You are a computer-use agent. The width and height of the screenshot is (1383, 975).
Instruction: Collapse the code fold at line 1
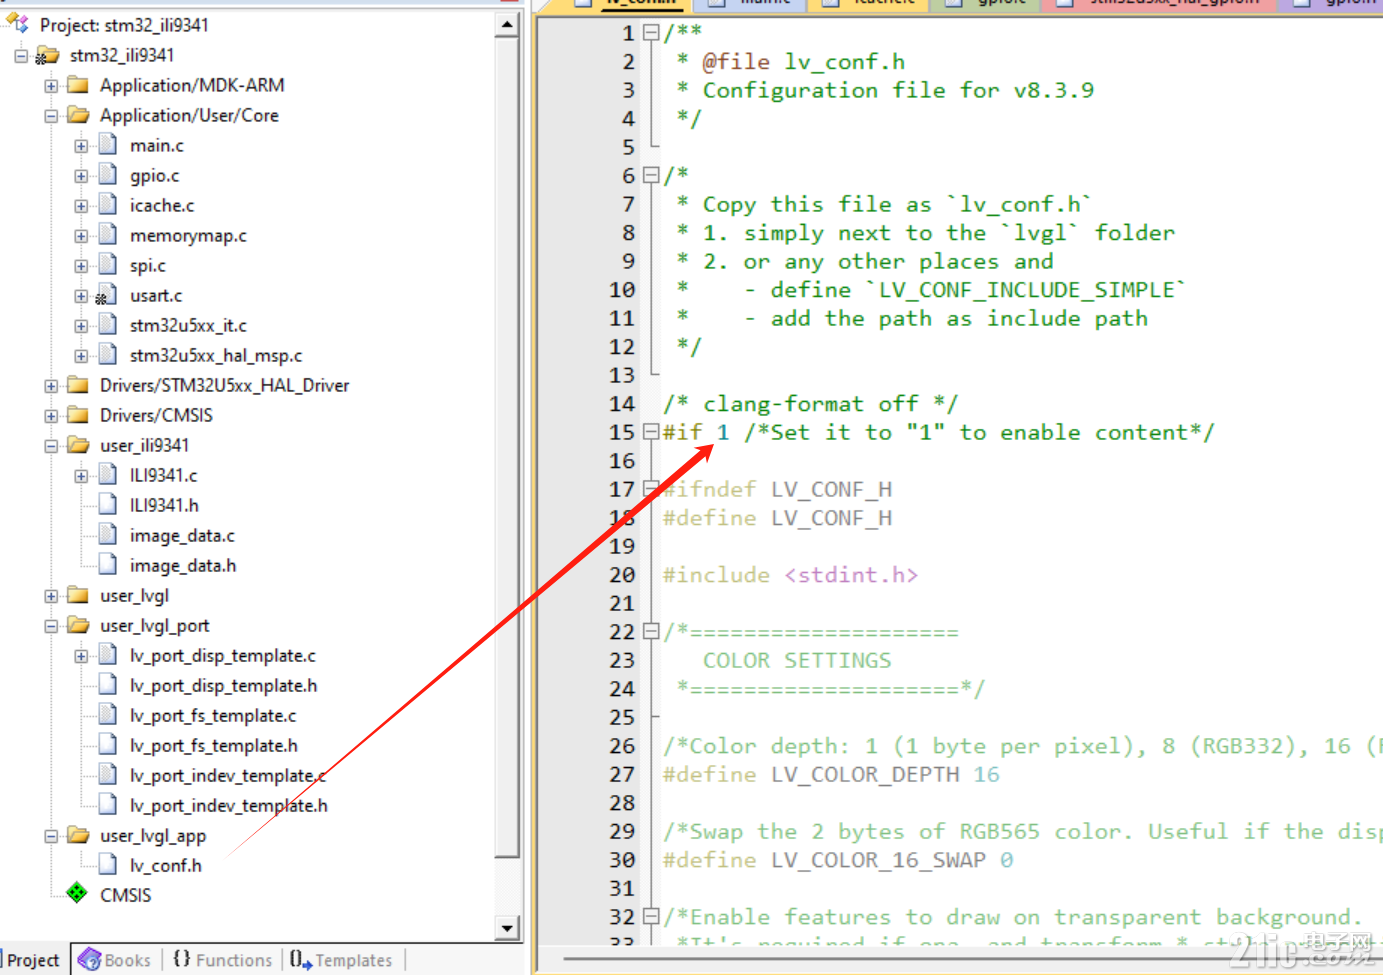(x=651, y=33)
